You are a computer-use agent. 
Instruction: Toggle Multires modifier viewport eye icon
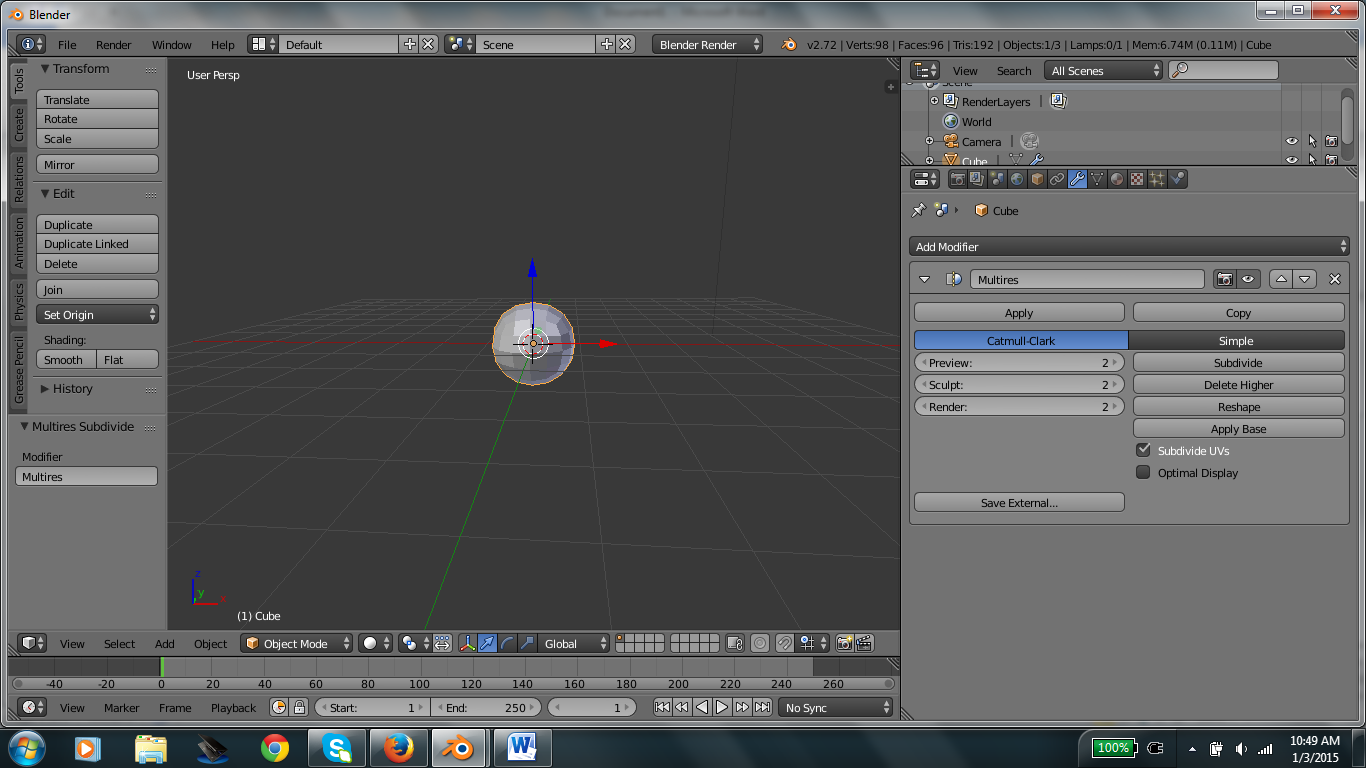(1248, 280)
